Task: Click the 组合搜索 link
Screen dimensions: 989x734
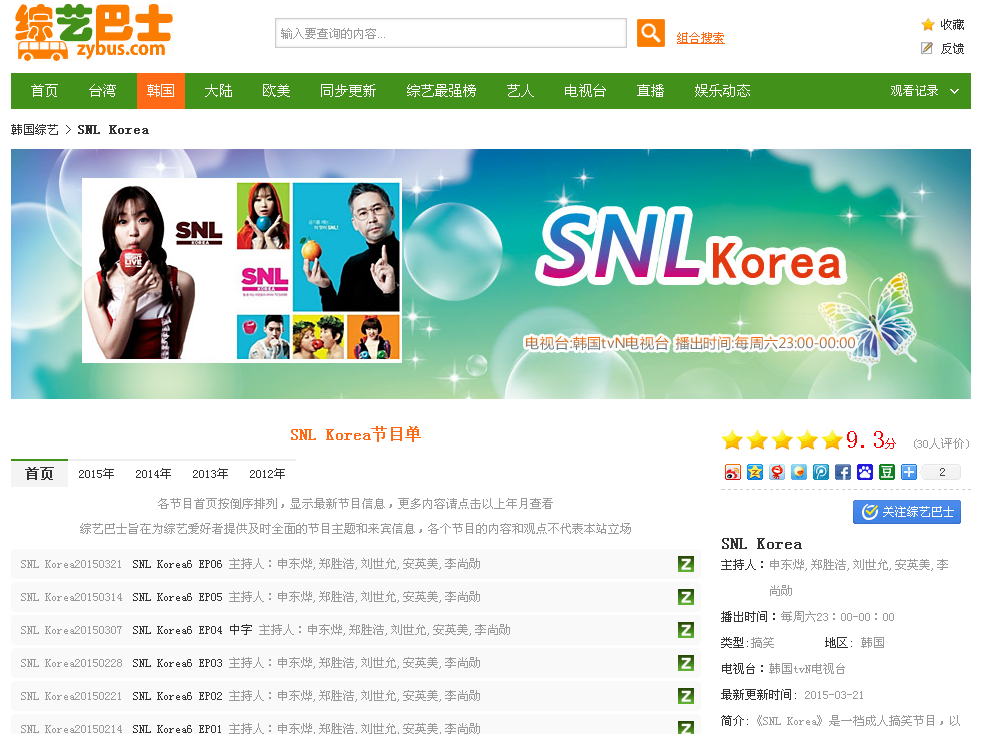Action: 700,38
